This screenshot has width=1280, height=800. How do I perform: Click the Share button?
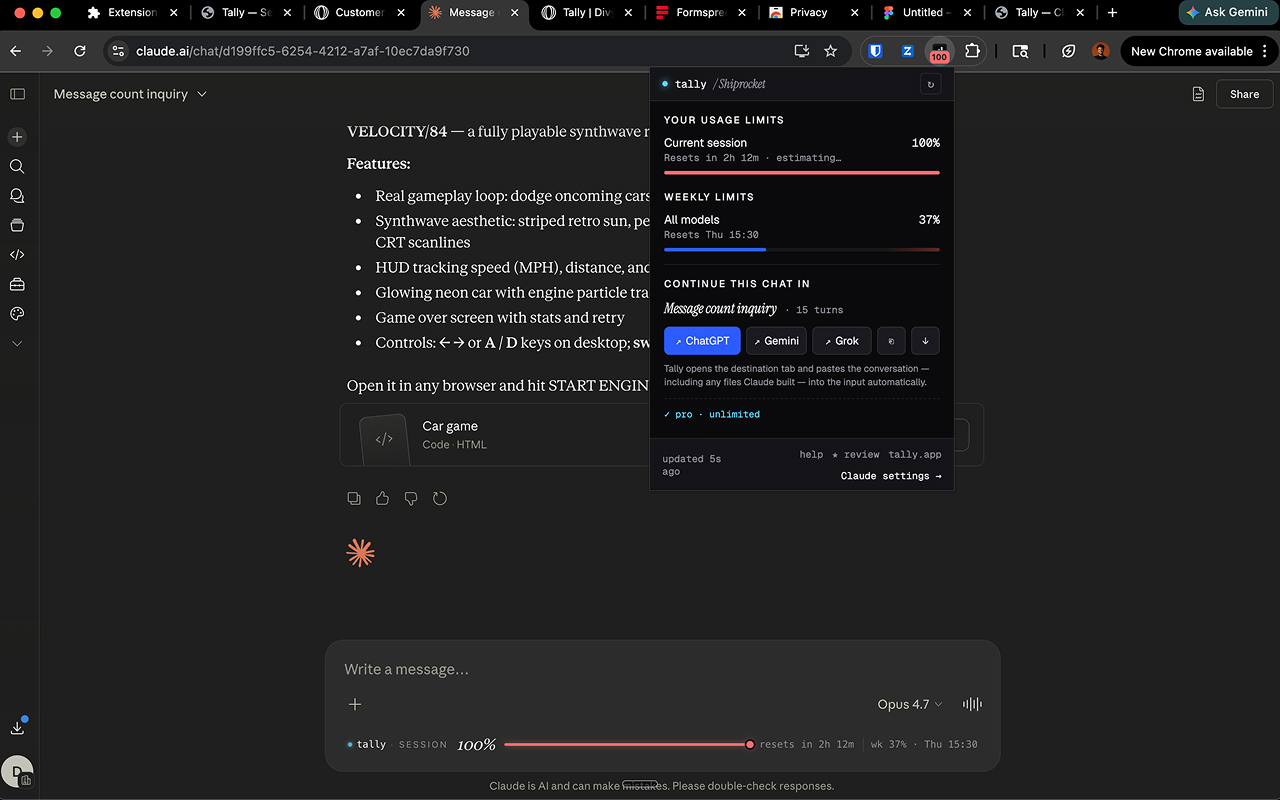[x=1244, y=94]
